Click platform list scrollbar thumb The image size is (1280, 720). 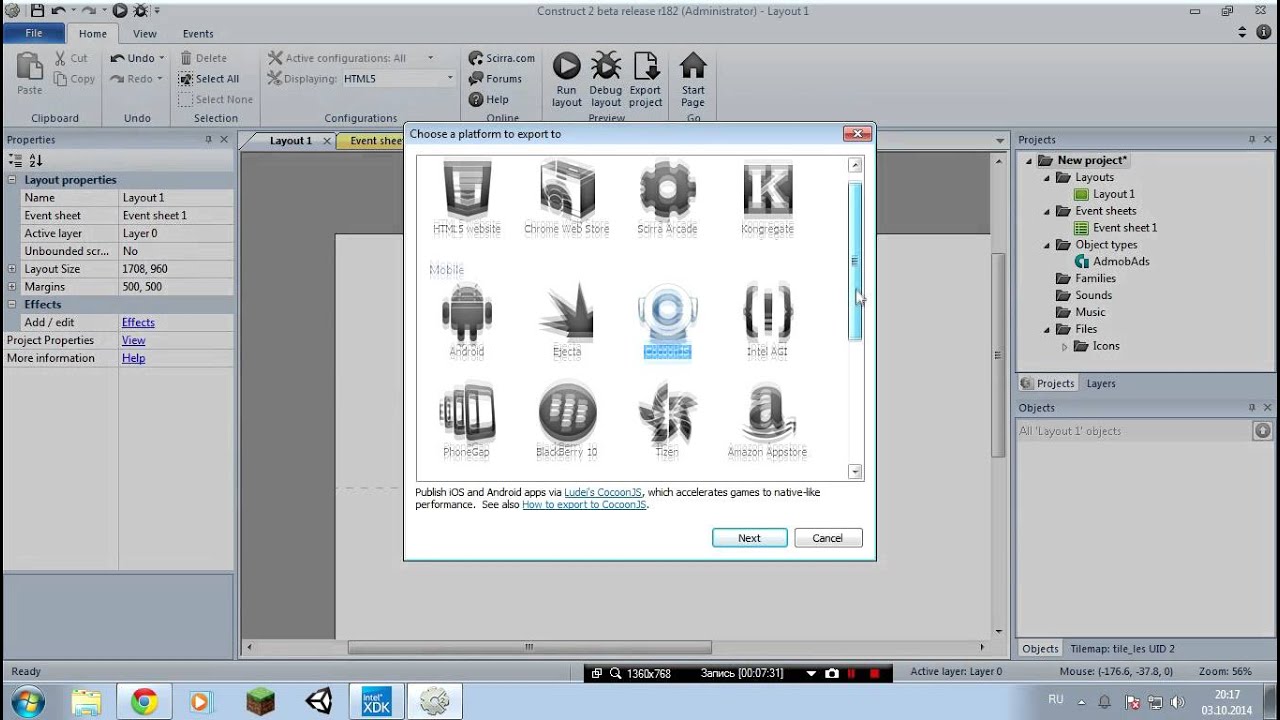click(855, 261)
